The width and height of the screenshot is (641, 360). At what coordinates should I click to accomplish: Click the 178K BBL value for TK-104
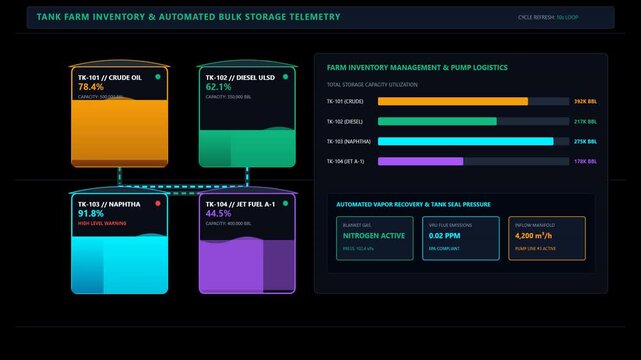point(585,161)
